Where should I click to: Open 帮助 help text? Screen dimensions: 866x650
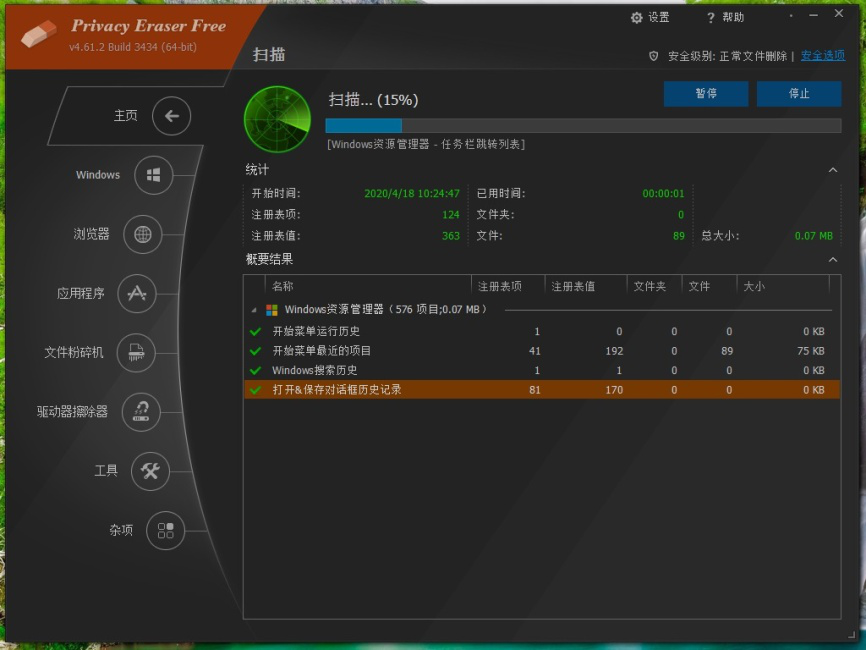733,18
